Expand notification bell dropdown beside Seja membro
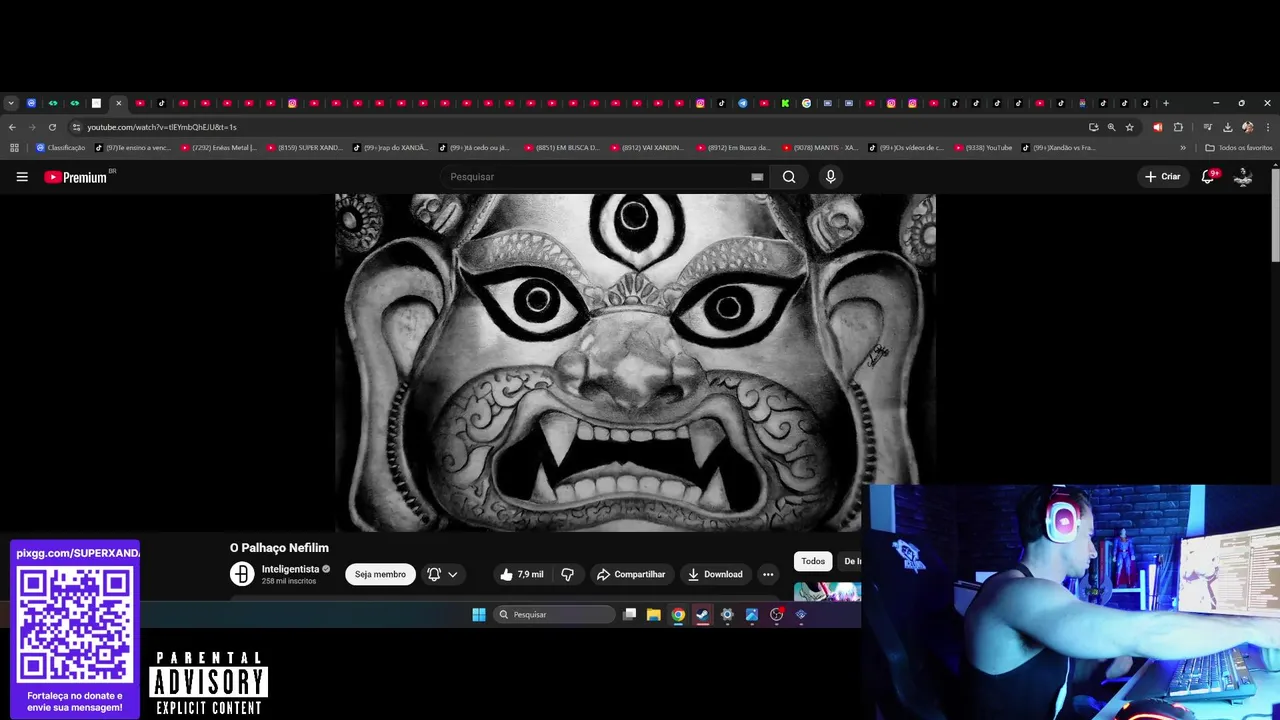Viewport: 1280px width, 720px height. coord(442,574)
